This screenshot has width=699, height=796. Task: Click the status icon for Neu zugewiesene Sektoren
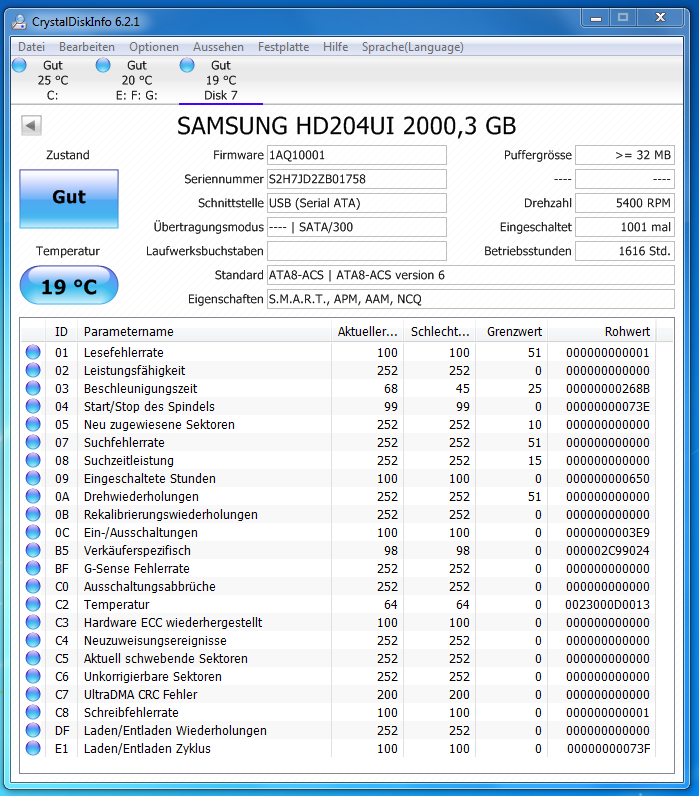[x=33, y=424]
